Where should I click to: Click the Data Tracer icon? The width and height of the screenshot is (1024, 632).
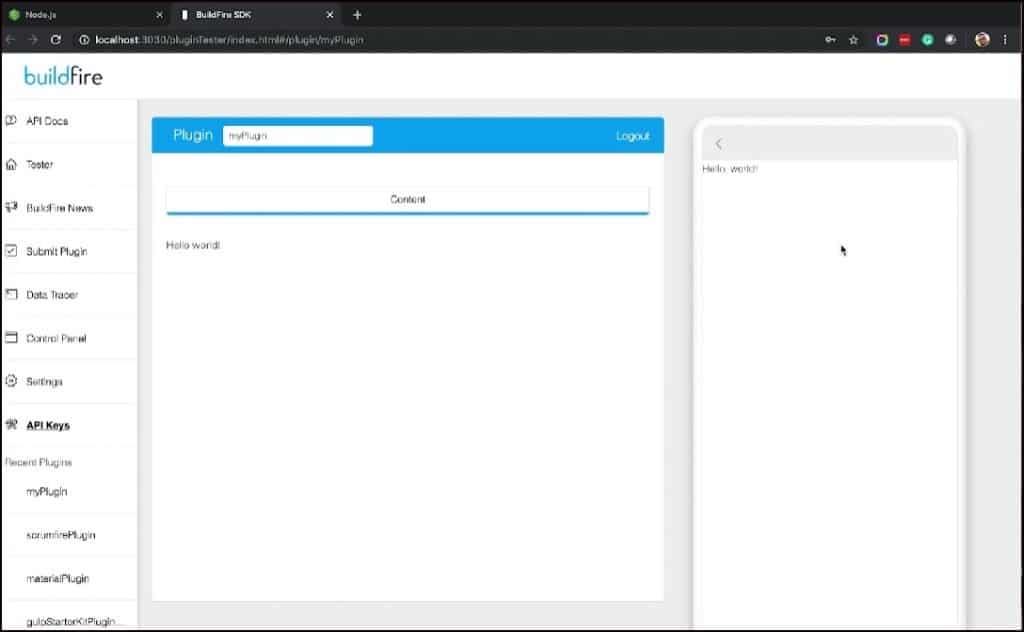coord(11,295)
